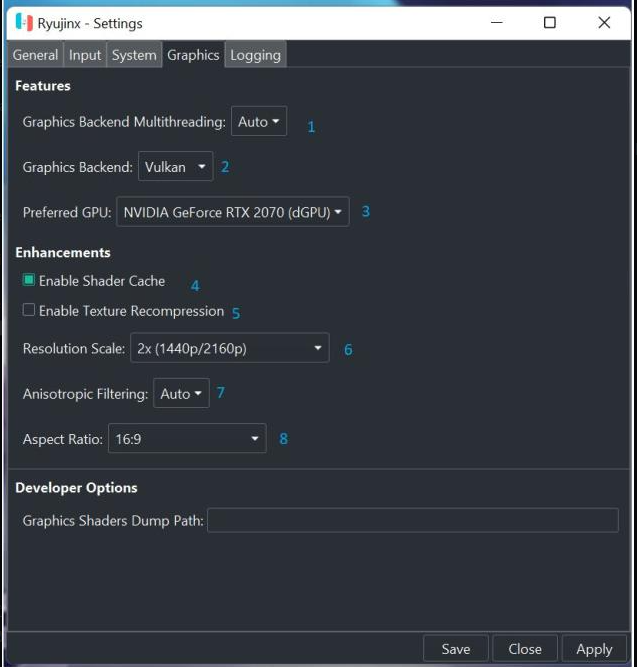Viewport: 637px width, 667px height.
Task: Go to the System tab
Action: pyautogui.click(x=134, y=55)
